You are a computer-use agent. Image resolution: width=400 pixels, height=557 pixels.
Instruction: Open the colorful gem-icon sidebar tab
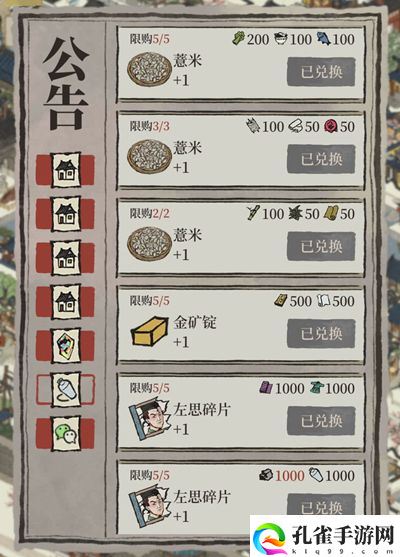point(66,346)
